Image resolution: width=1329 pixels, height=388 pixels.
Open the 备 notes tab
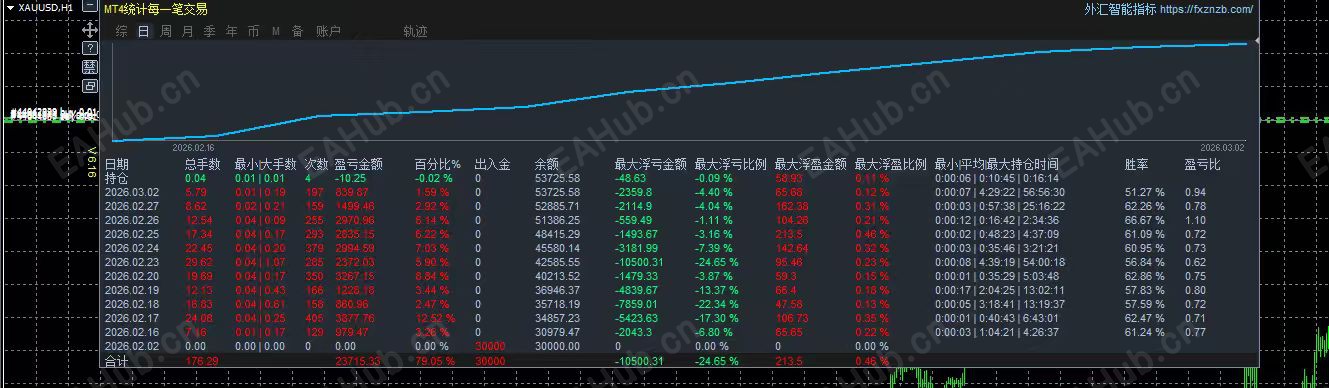(x=297, y=31)
